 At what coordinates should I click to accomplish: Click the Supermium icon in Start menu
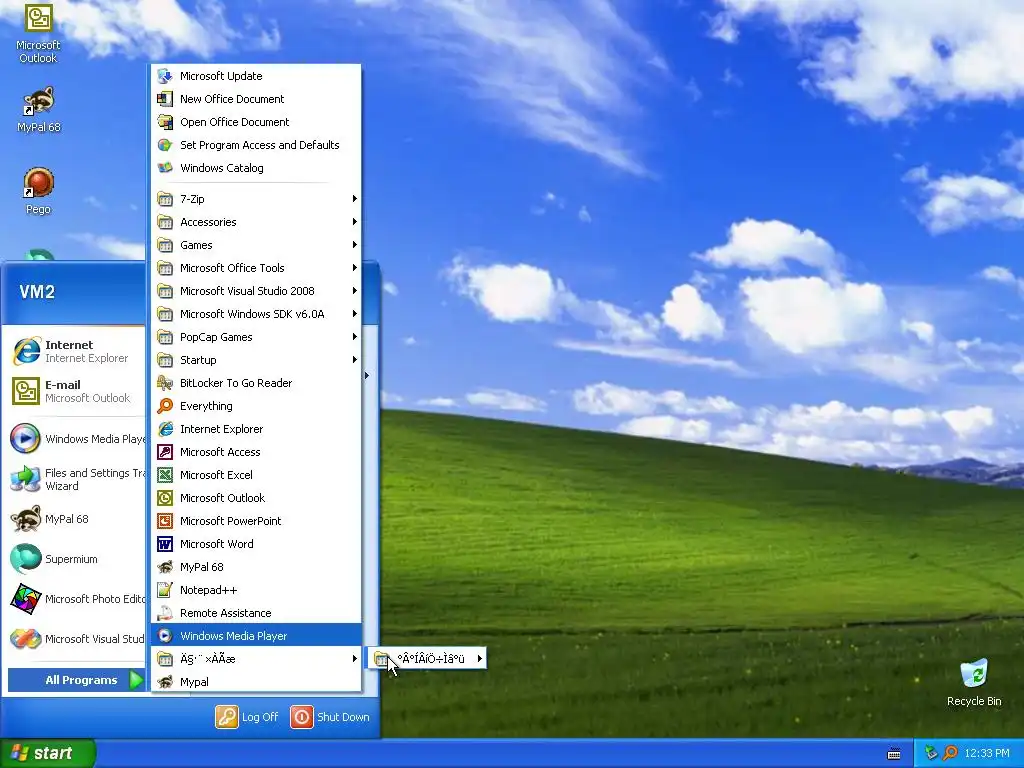point(25,559)
